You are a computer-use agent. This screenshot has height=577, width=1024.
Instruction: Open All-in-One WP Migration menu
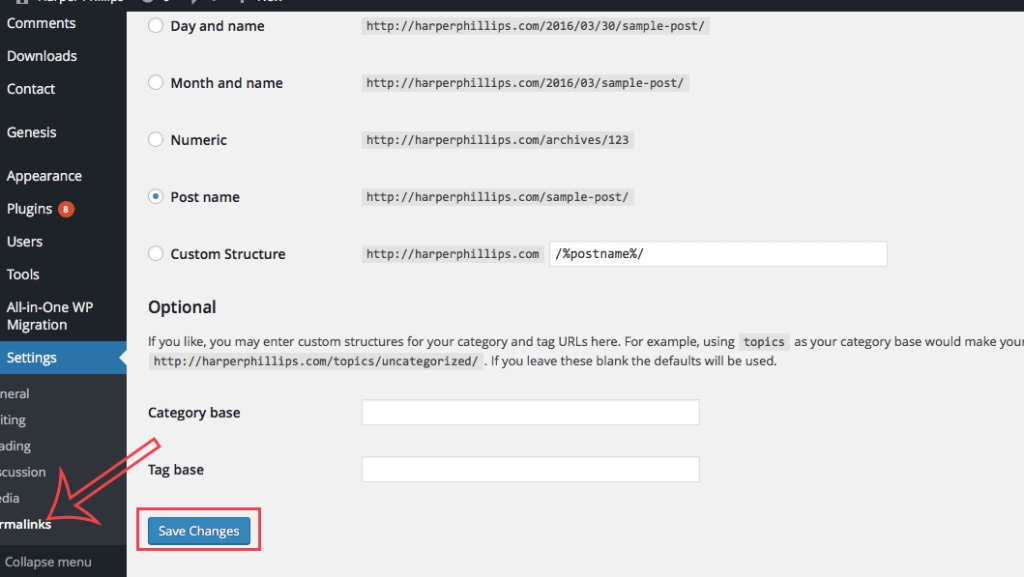[x=50, y=316]
